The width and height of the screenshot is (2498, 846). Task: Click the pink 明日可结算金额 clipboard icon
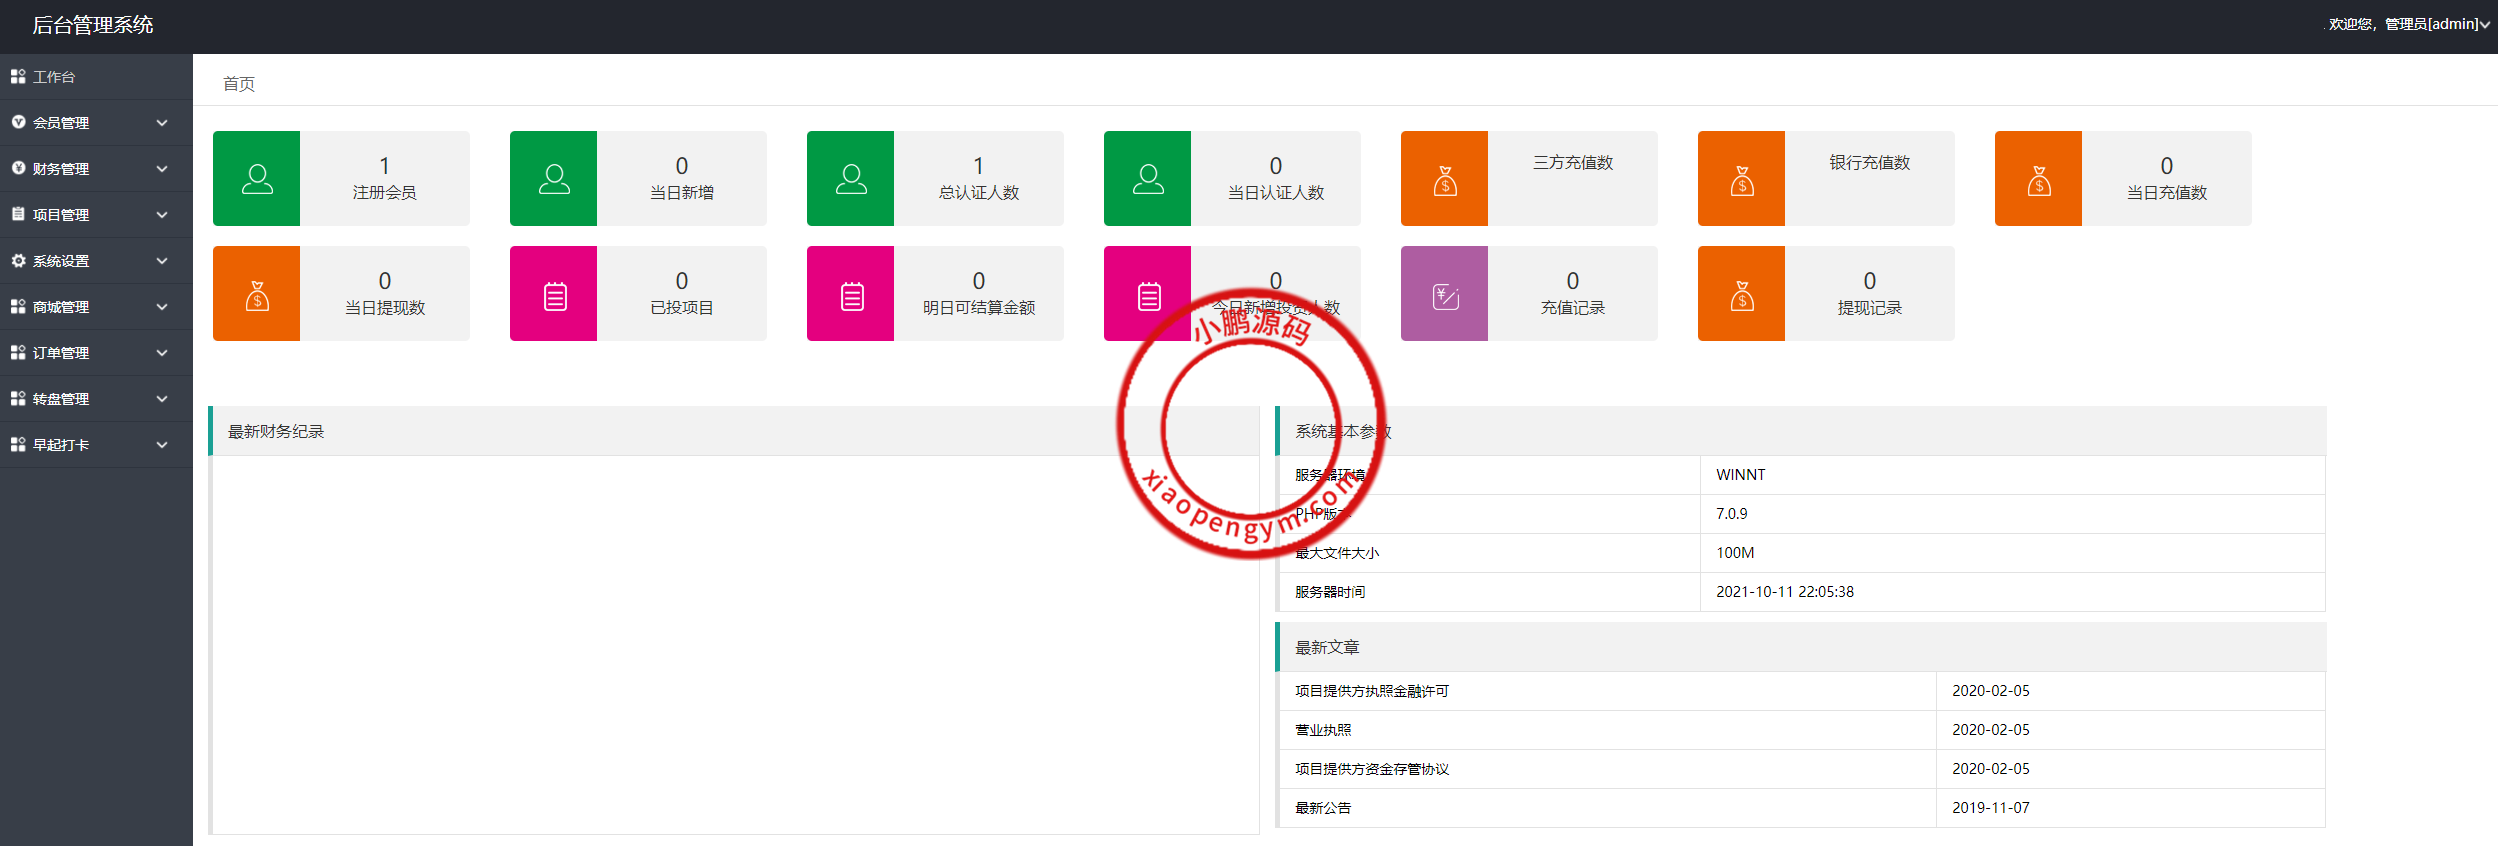coord(850,295)
